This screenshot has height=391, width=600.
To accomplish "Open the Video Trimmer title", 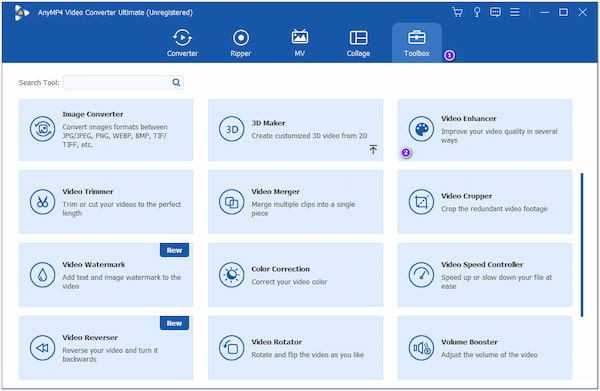I will tap(88, 191).
